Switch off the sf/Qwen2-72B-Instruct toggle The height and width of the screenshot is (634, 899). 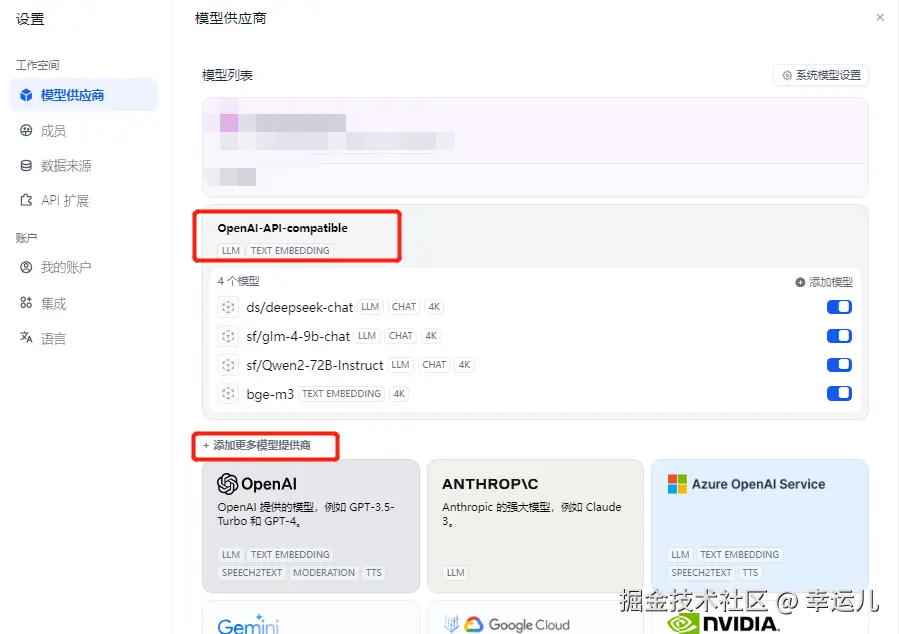pyautogui.click(x=839, y=365)
